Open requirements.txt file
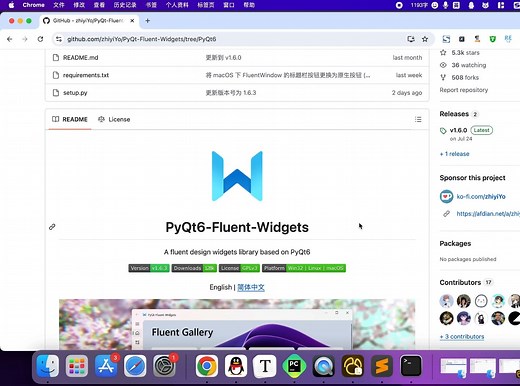The image size is (520, 386). tap(86, 75)
